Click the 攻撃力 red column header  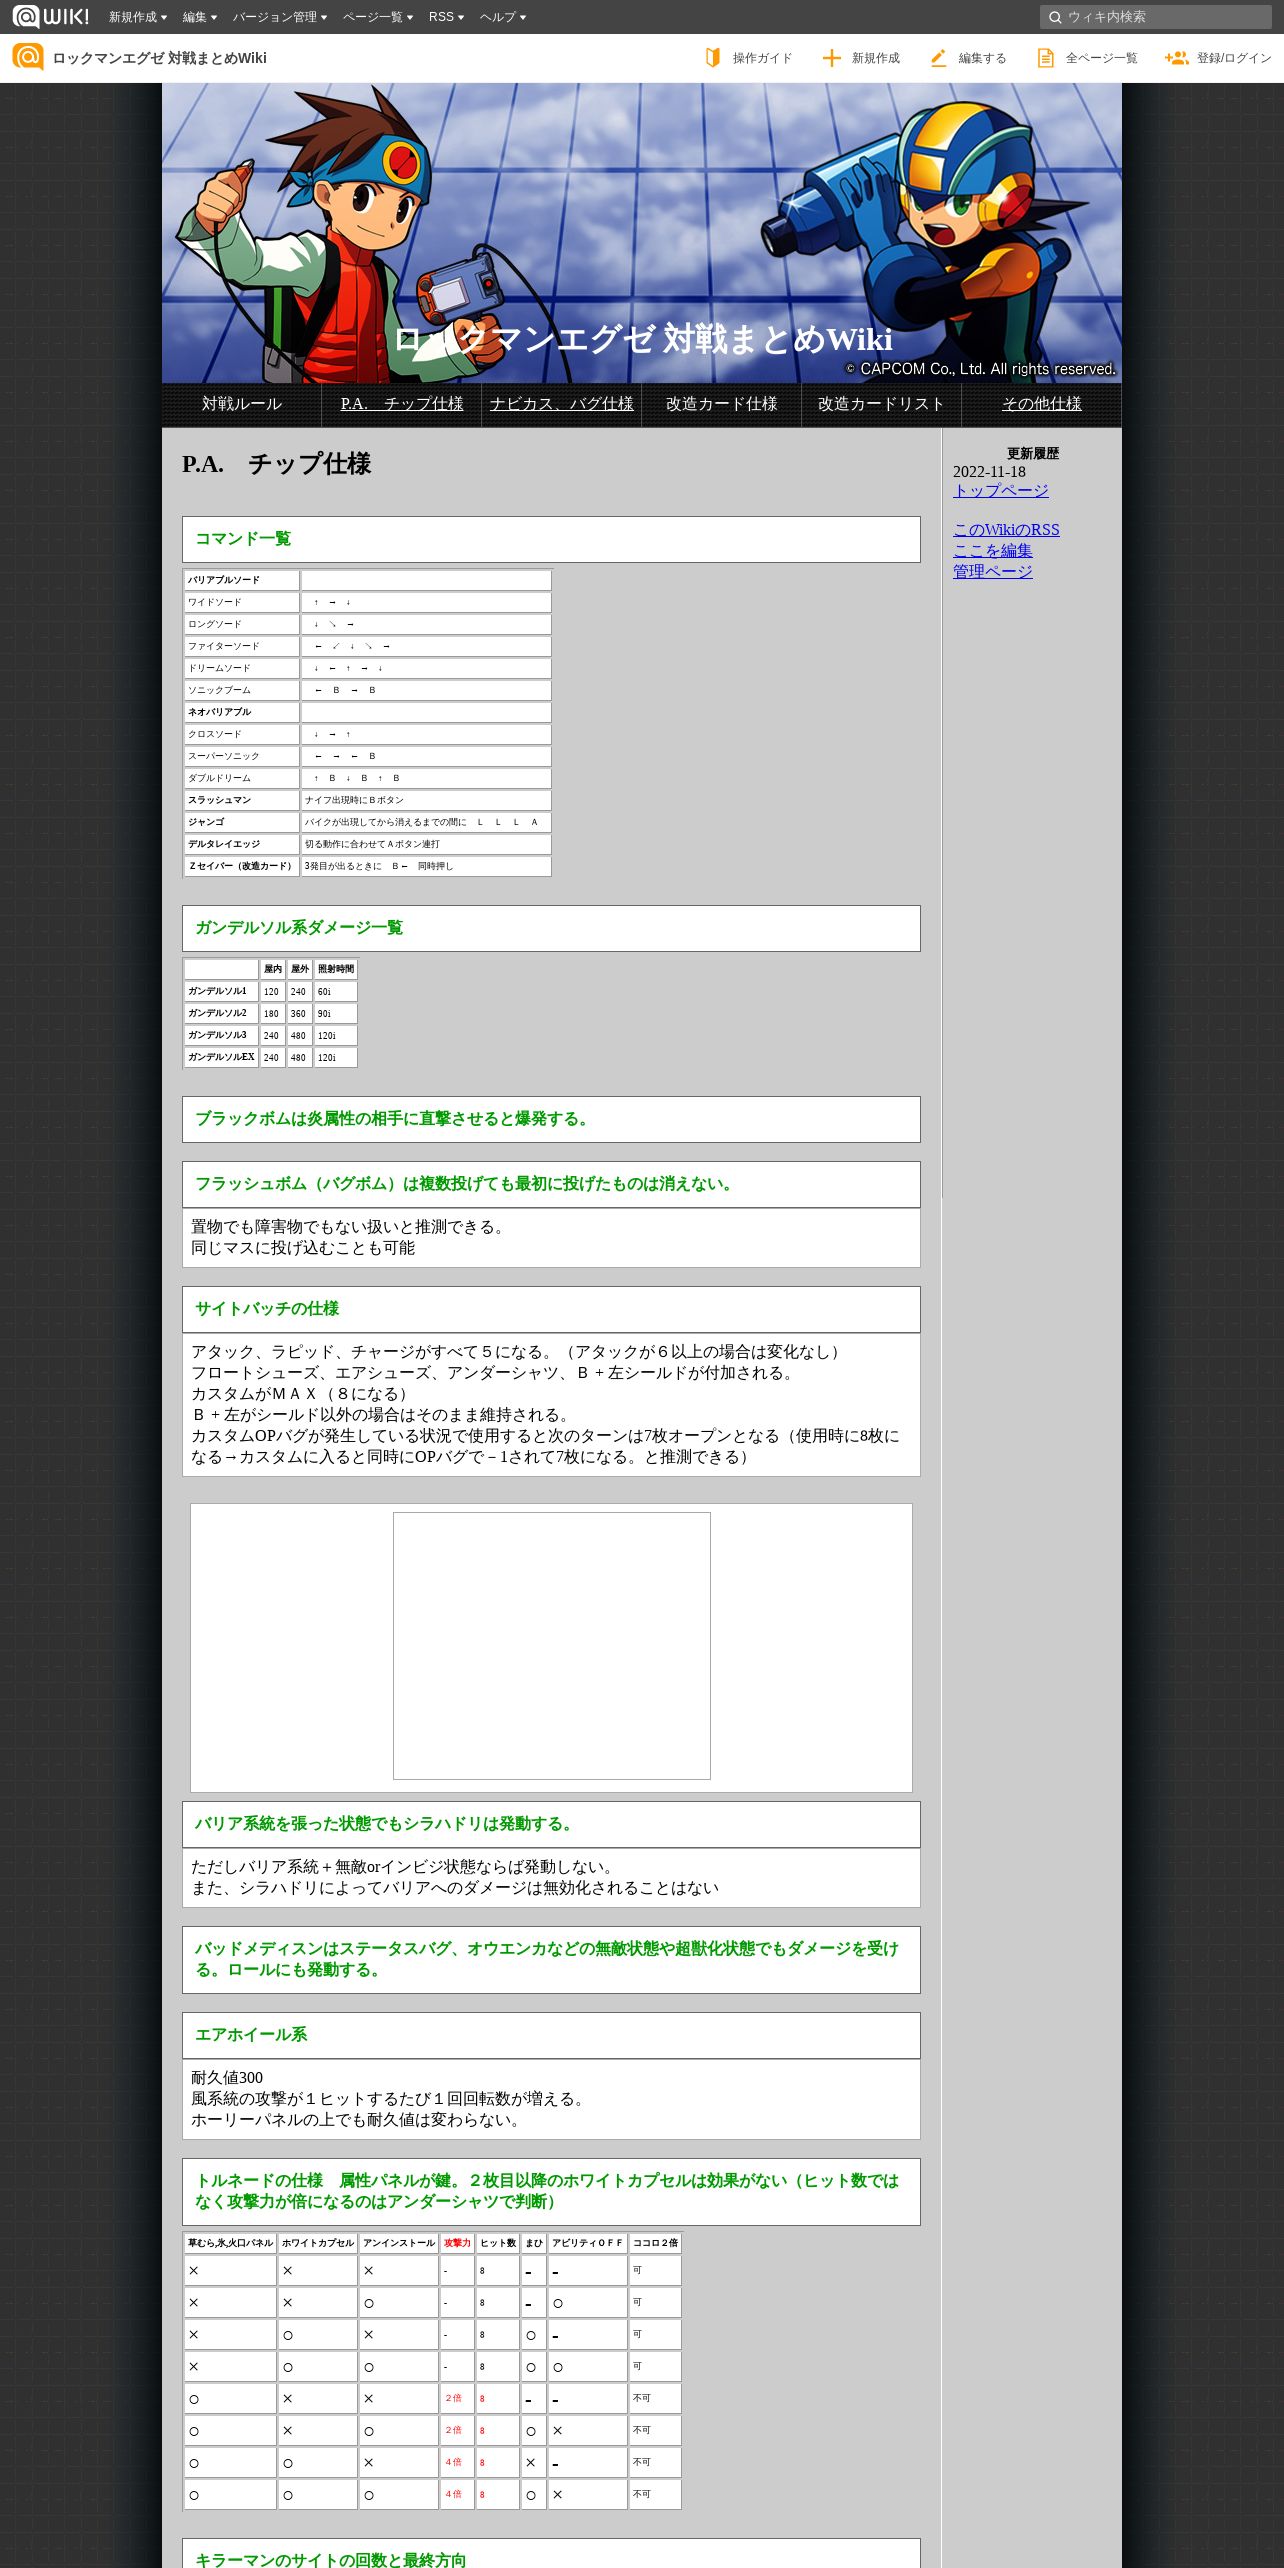[x=457, y=2243]
